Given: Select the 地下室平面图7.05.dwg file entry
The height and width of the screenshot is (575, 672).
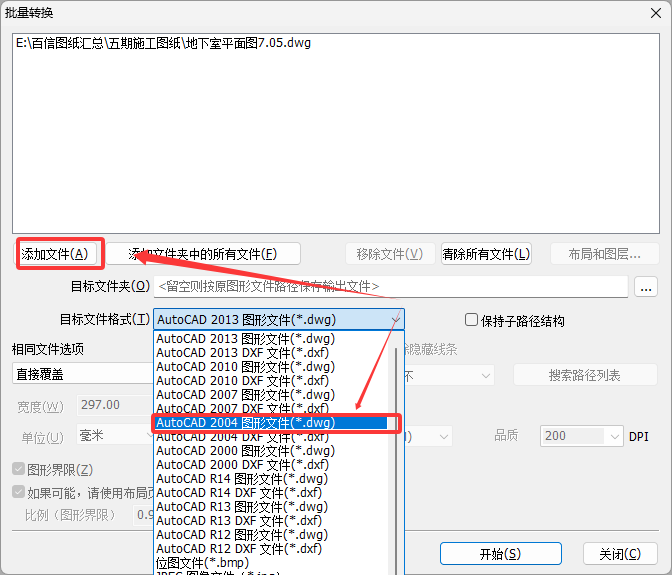Looking at the screenshot, I should point(163,43).
